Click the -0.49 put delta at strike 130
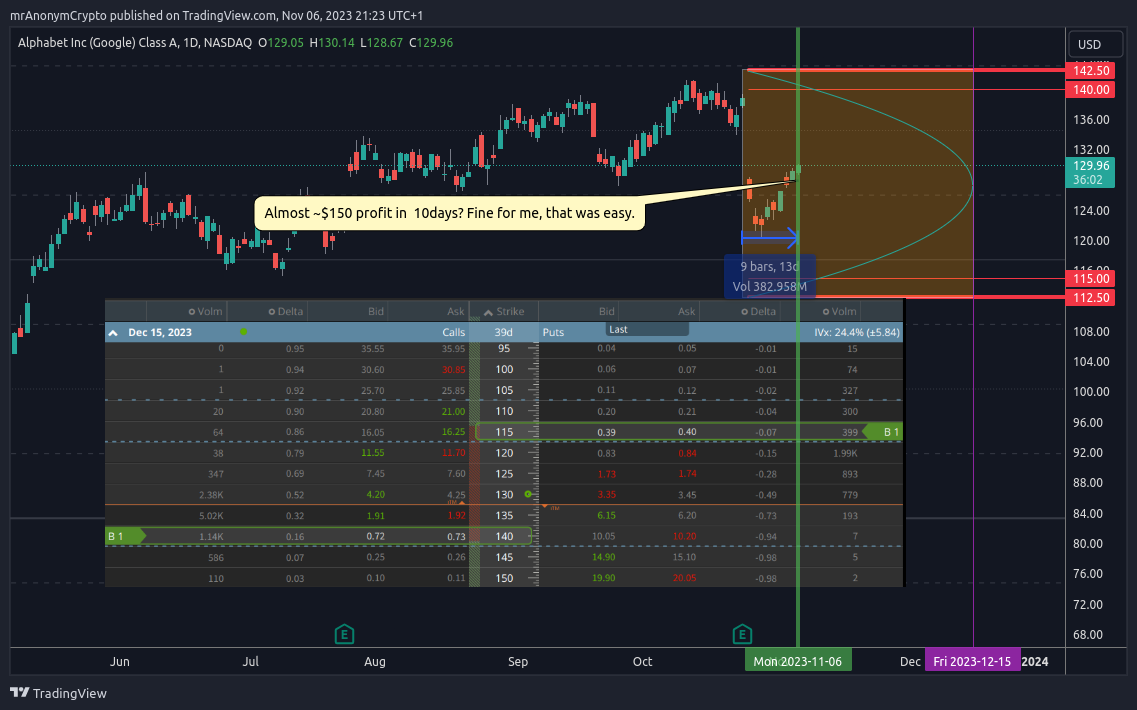Viewport: 1137px width, 710px height. [765, 495]
